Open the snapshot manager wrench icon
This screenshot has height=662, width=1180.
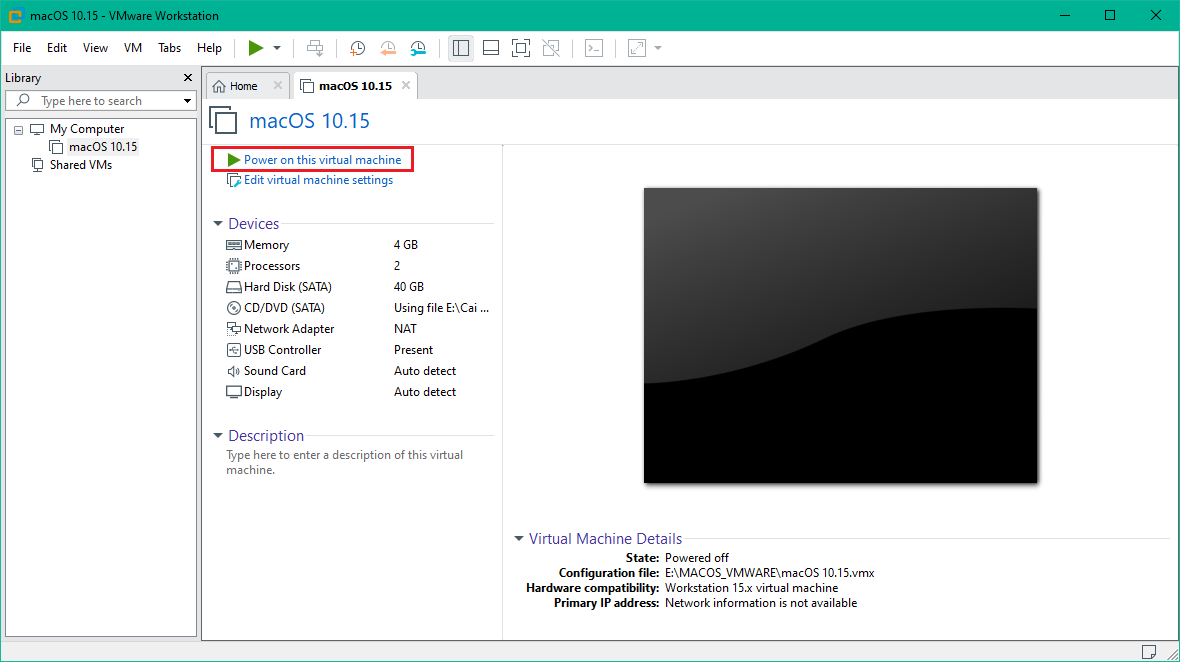click(418, 48)
